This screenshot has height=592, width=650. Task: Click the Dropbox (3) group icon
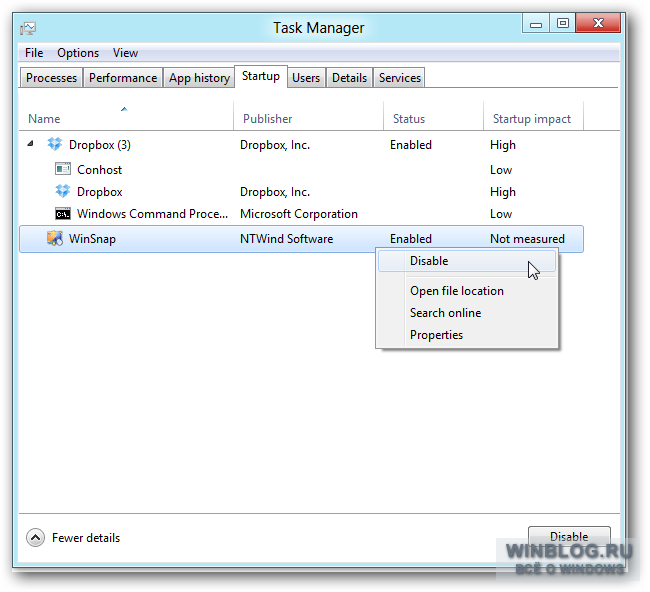(x=55, y=144)
